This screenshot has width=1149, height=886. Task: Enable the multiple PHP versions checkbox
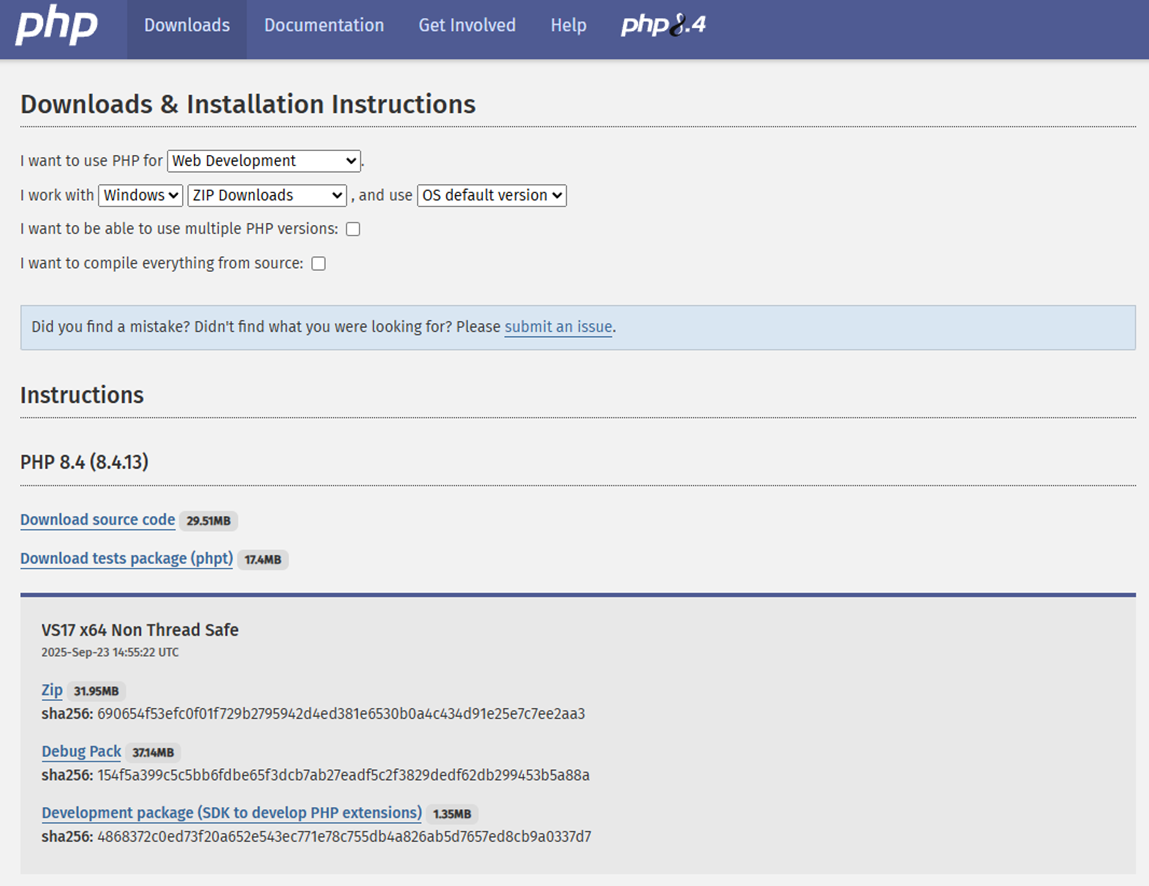tap(353, 229)
